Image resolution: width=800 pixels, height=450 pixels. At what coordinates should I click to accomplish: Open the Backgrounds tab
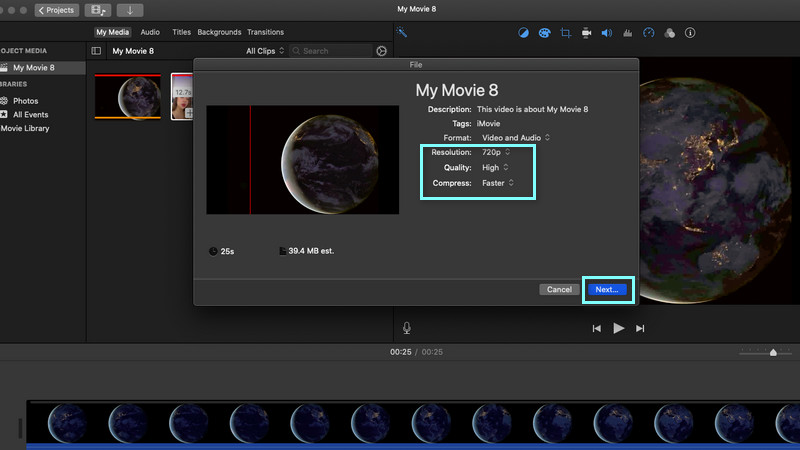tap(219, 32)
